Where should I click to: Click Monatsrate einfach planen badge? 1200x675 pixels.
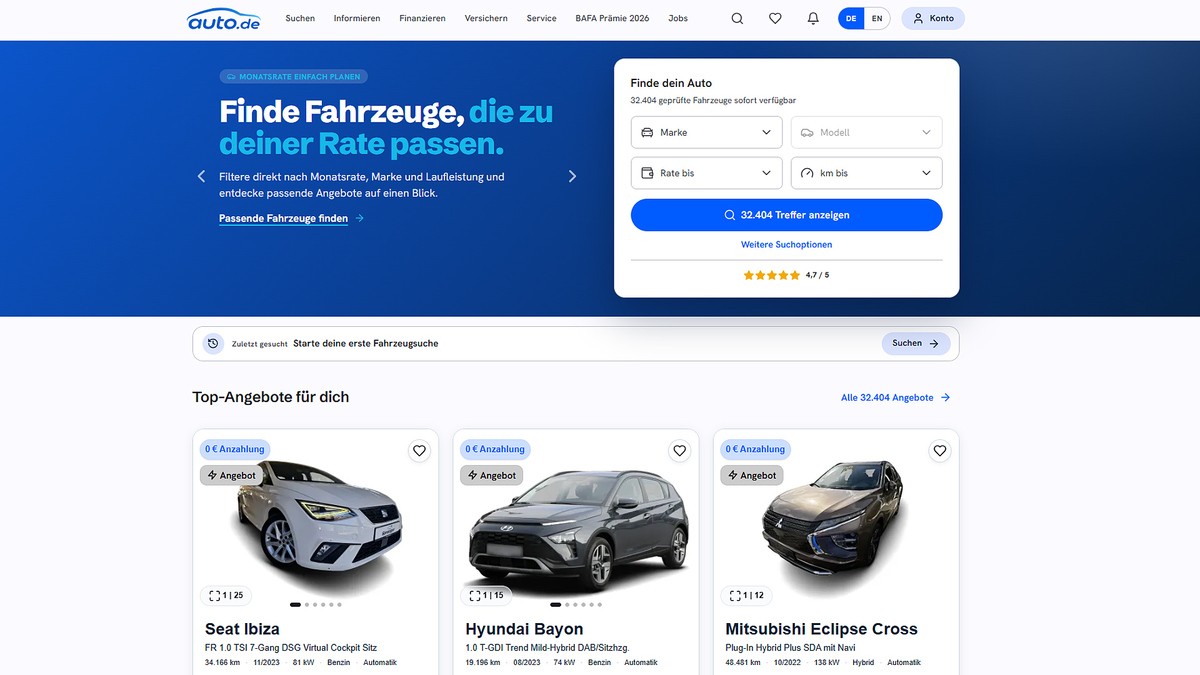click(294, 76)
